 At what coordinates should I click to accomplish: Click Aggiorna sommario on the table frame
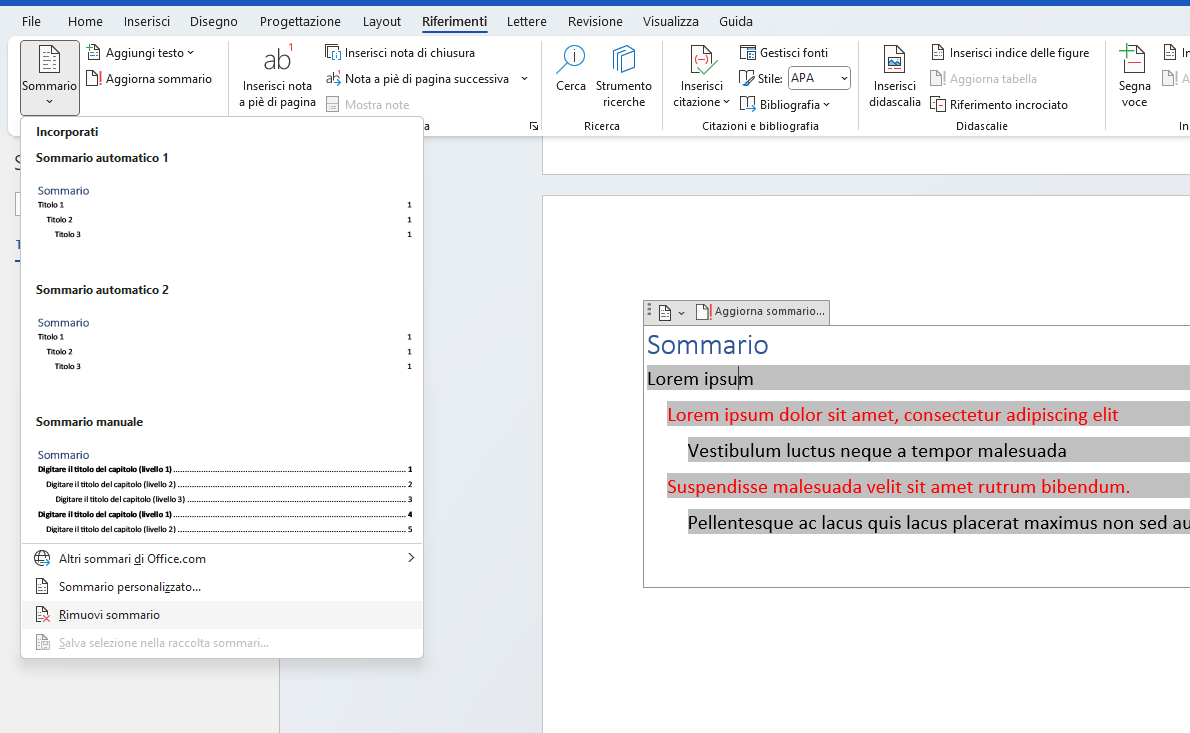[x=760, y=311]
